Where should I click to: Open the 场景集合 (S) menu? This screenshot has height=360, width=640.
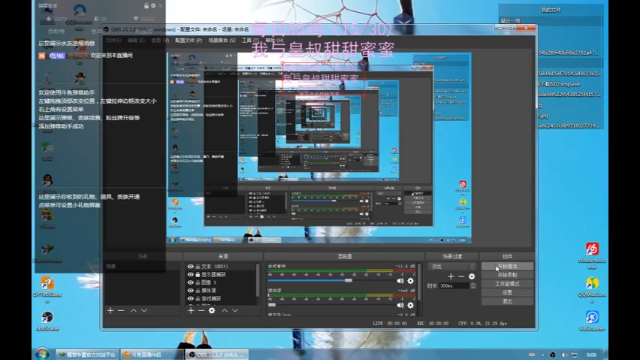[x=222, y=40]
